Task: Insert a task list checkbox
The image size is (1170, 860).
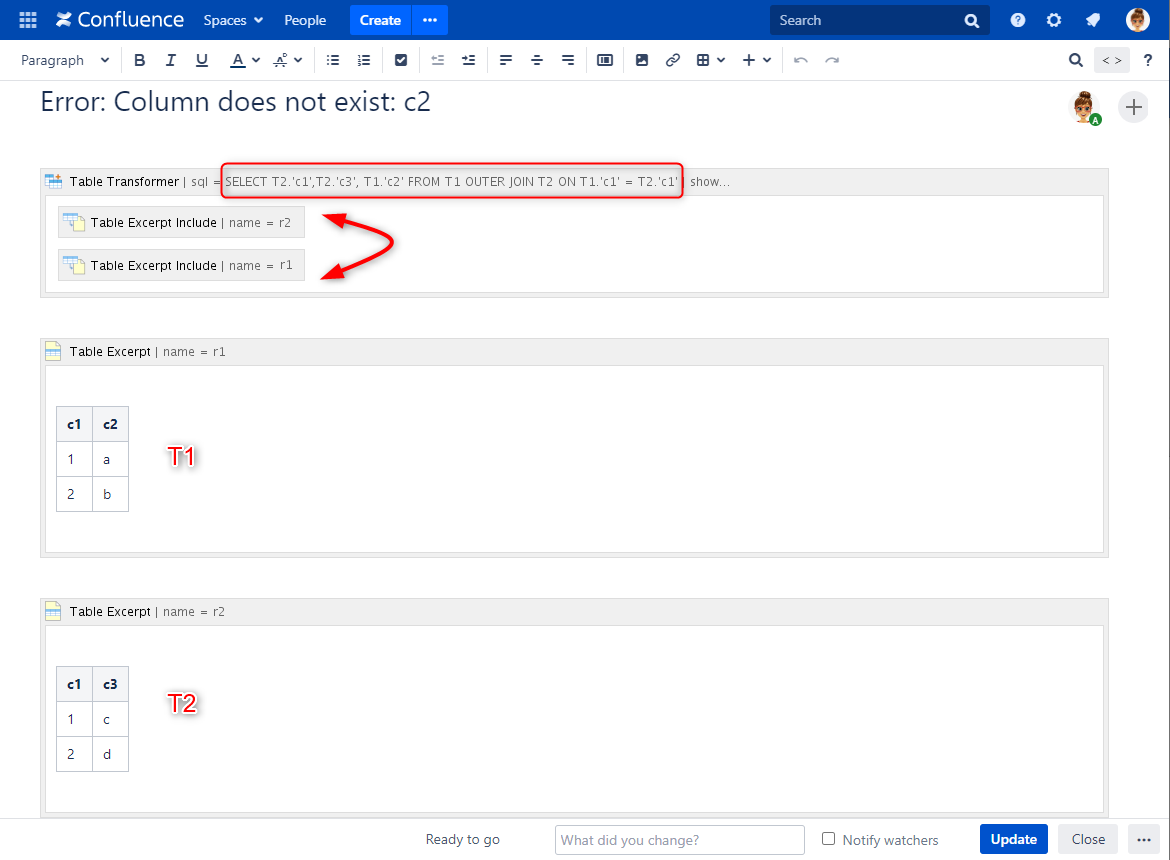Action: pos(401,60)
